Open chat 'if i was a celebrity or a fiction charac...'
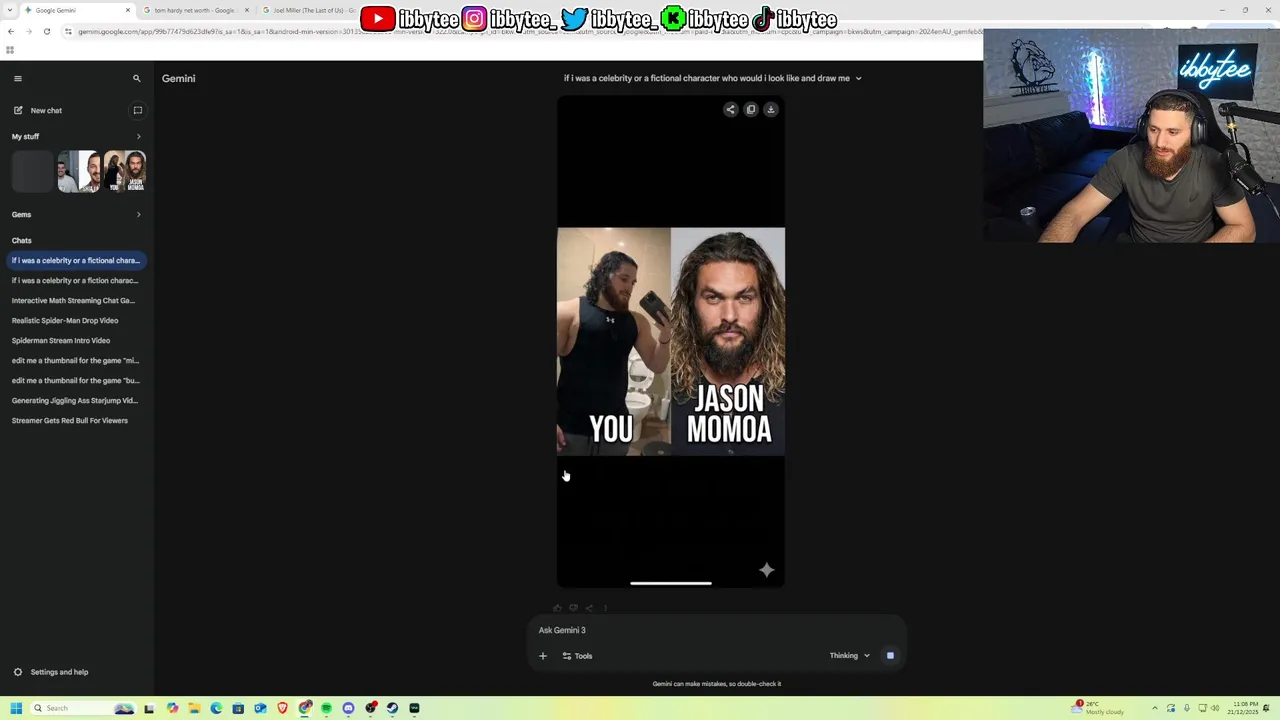 click(x=76, y=280)
